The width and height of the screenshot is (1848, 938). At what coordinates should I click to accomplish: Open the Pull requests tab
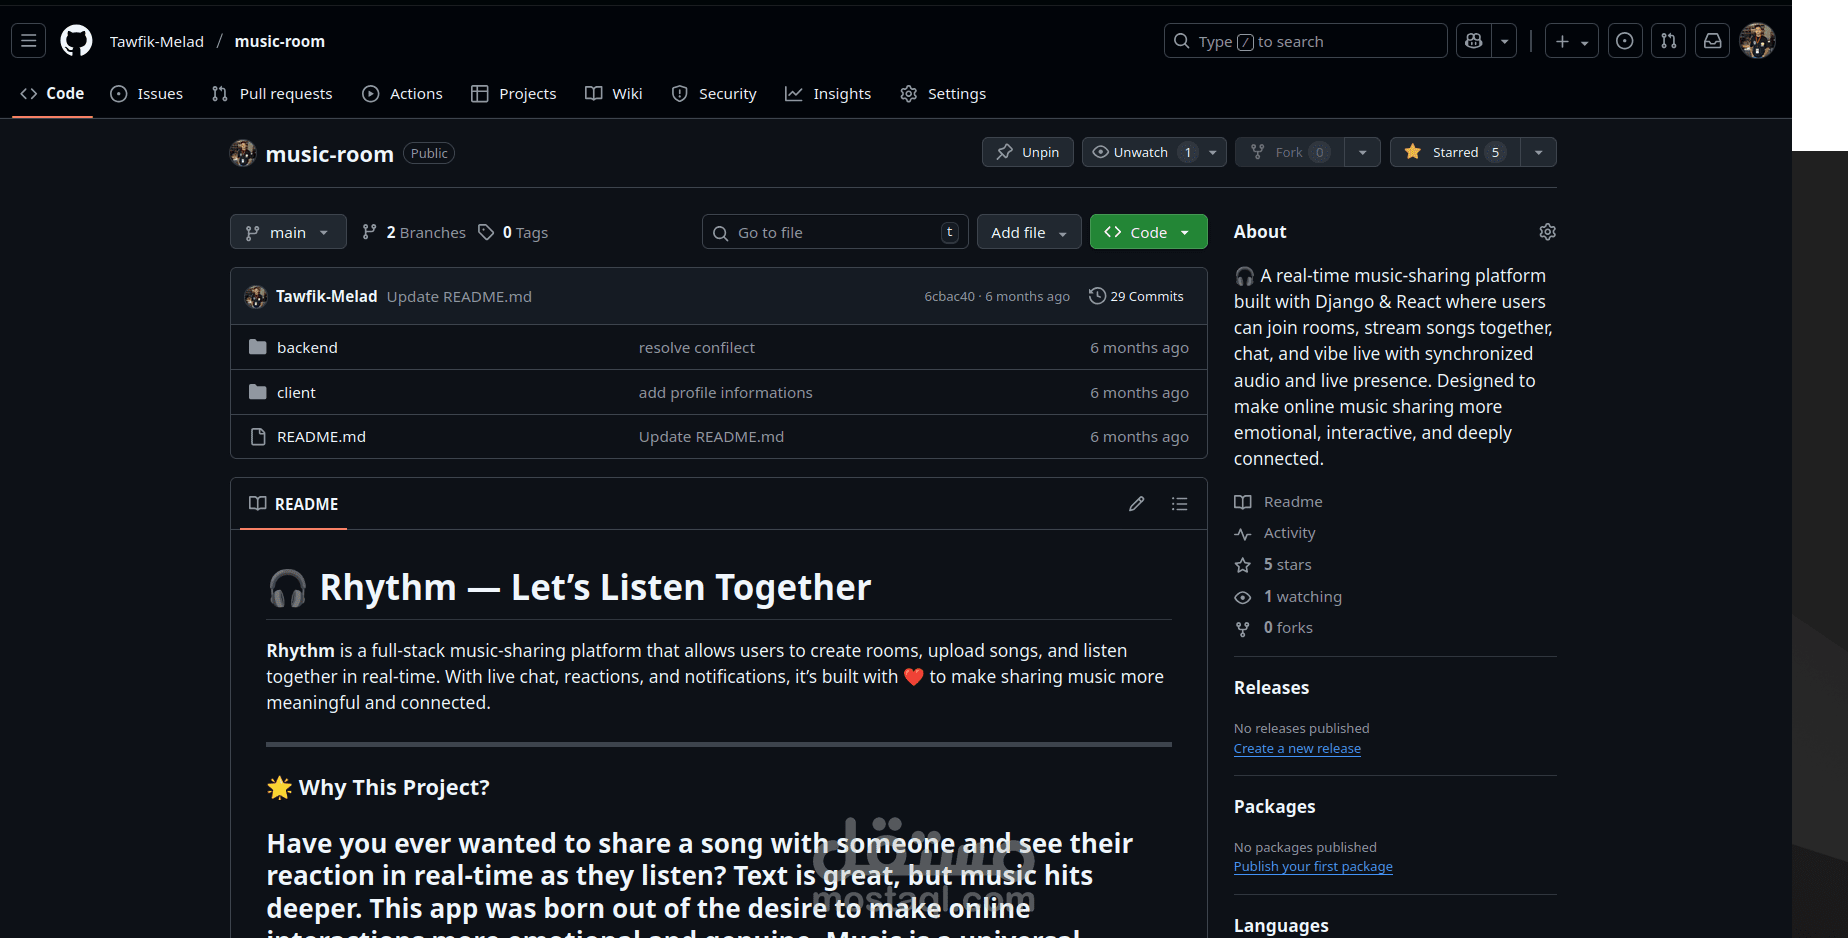pos(272,93)
